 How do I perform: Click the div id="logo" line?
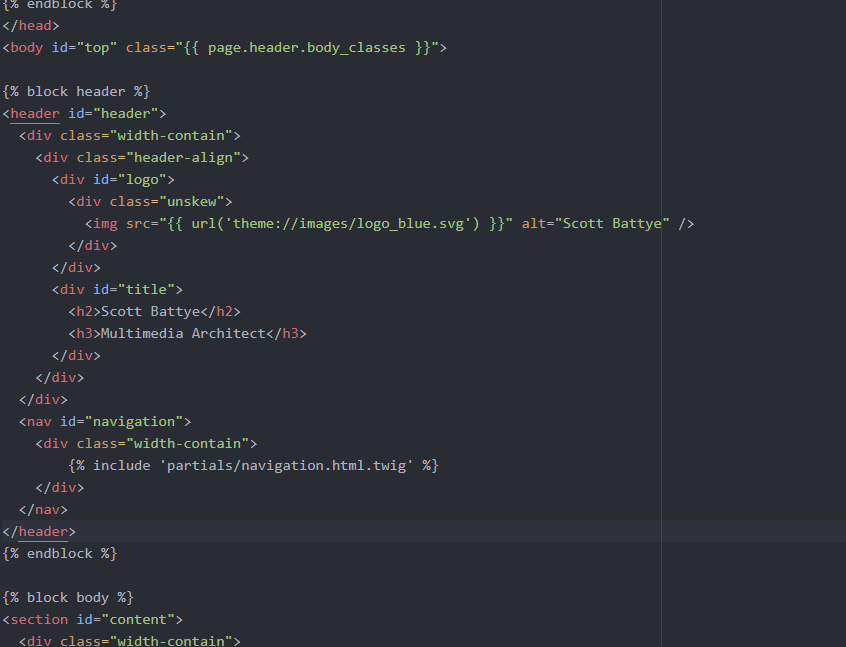[x=113, y=180]
